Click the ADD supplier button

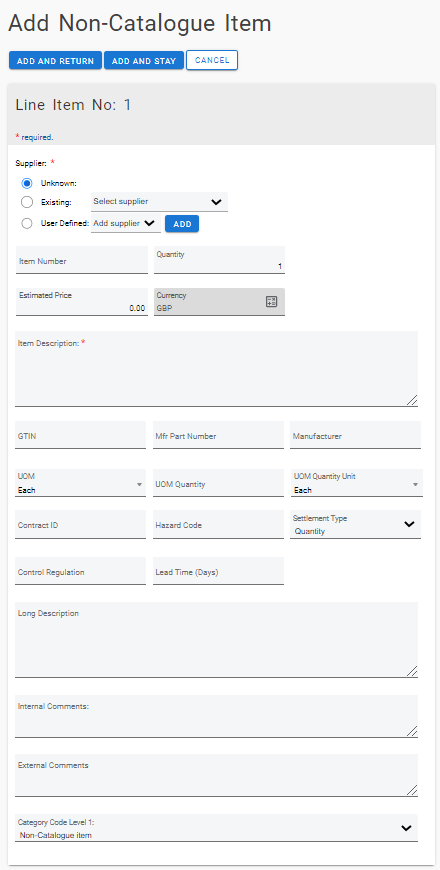(x=182, y=224)
